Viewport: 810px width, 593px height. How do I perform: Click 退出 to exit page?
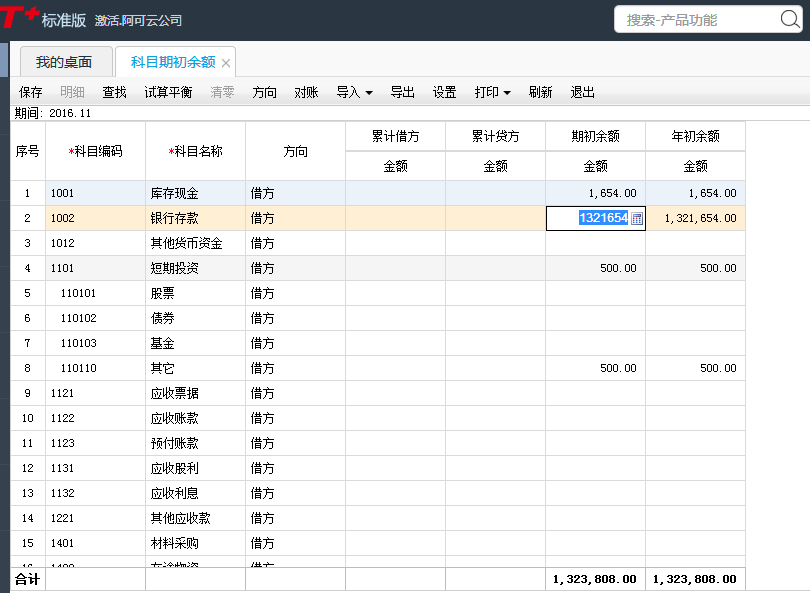582,92
